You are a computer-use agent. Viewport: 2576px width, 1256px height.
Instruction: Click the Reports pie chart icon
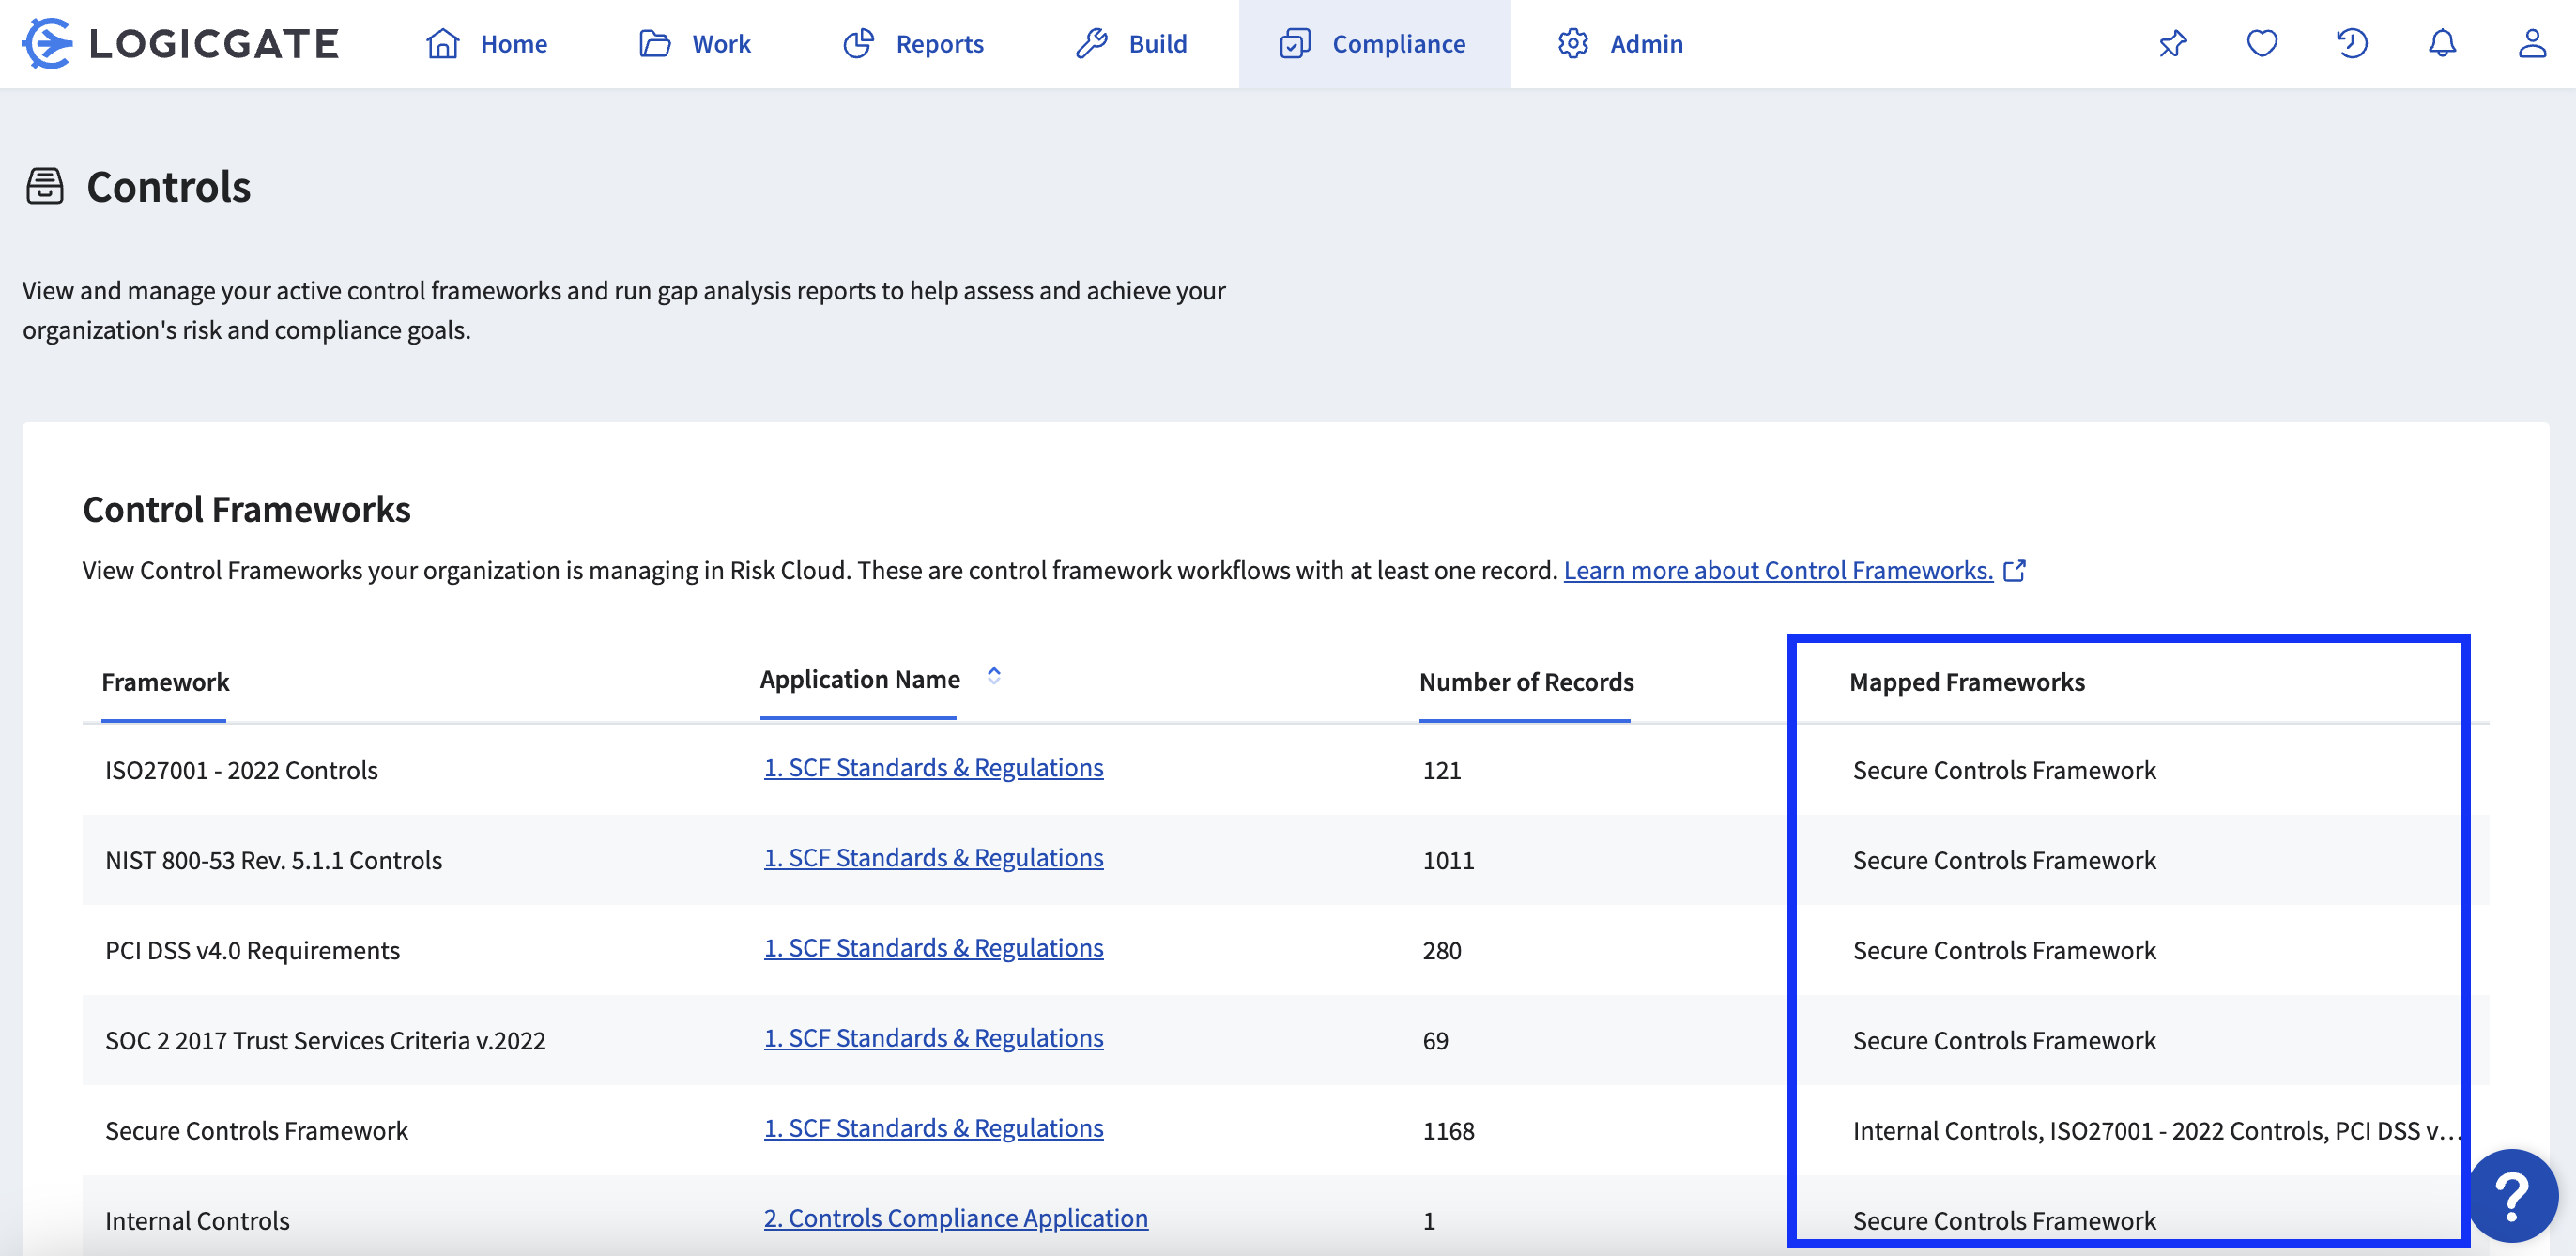click(x=858, y=44)
